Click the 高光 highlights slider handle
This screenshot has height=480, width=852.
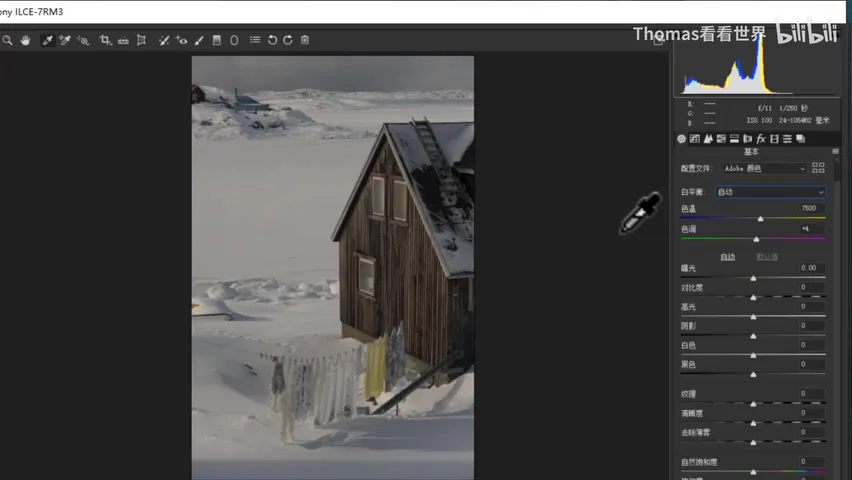click(753, 317)
